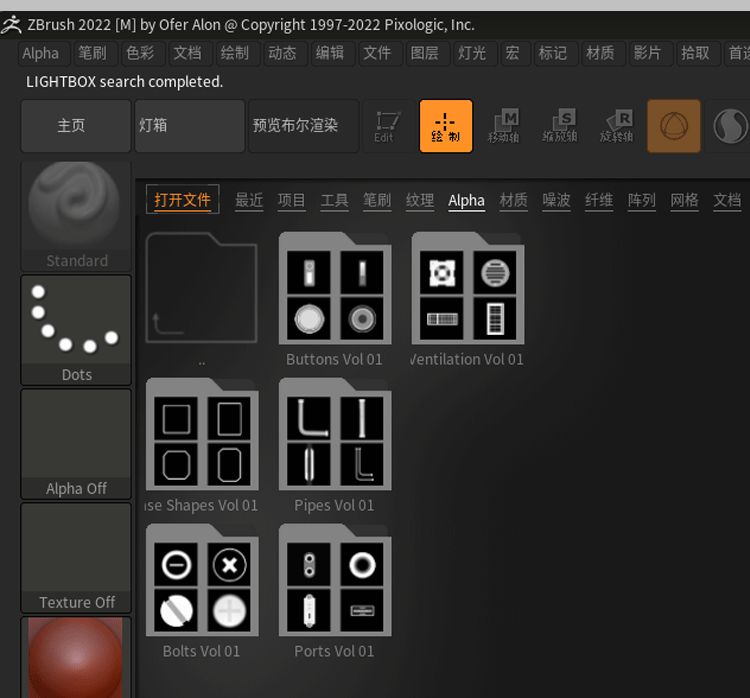Toggle the orange 绘制 draw mode button
750x698 pixels.
pyautogui.click(x=446, y=126)
